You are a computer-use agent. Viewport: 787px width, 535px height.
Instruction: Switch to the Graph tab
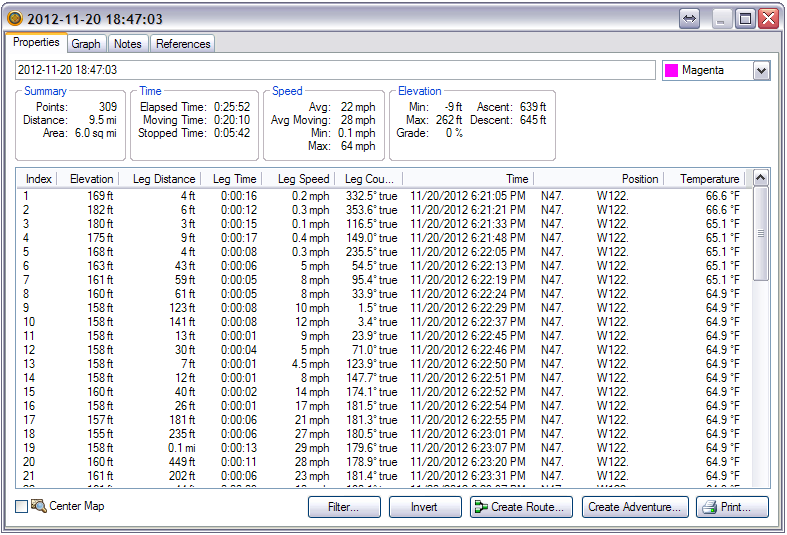86,44
